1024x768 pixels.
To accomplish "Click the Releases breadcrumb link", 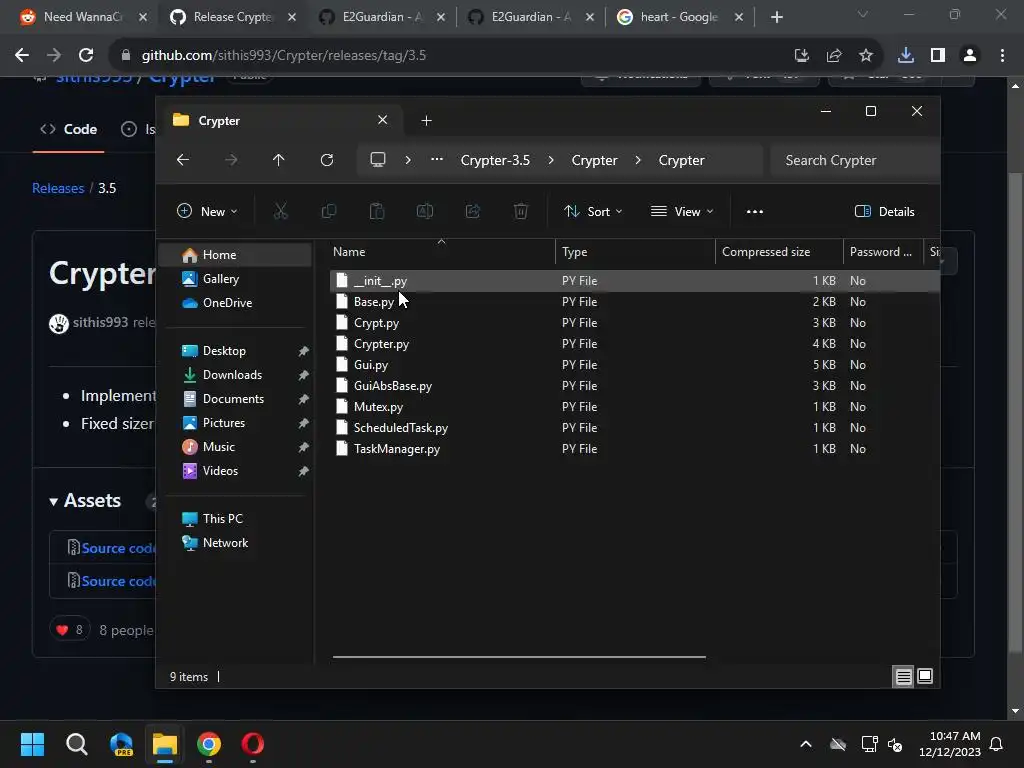I will (58, 188).
